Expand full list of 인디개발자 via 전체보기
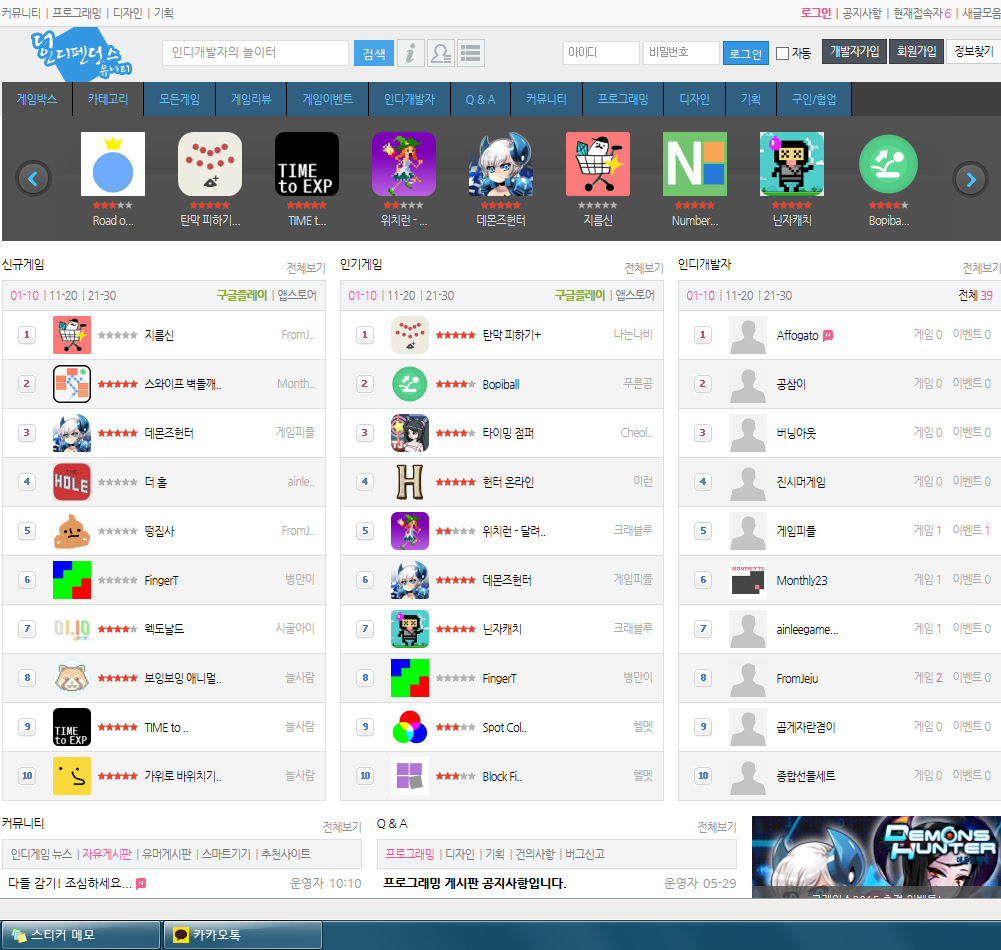This screenshot has width=1001, height=950. (x=981, y=268)
